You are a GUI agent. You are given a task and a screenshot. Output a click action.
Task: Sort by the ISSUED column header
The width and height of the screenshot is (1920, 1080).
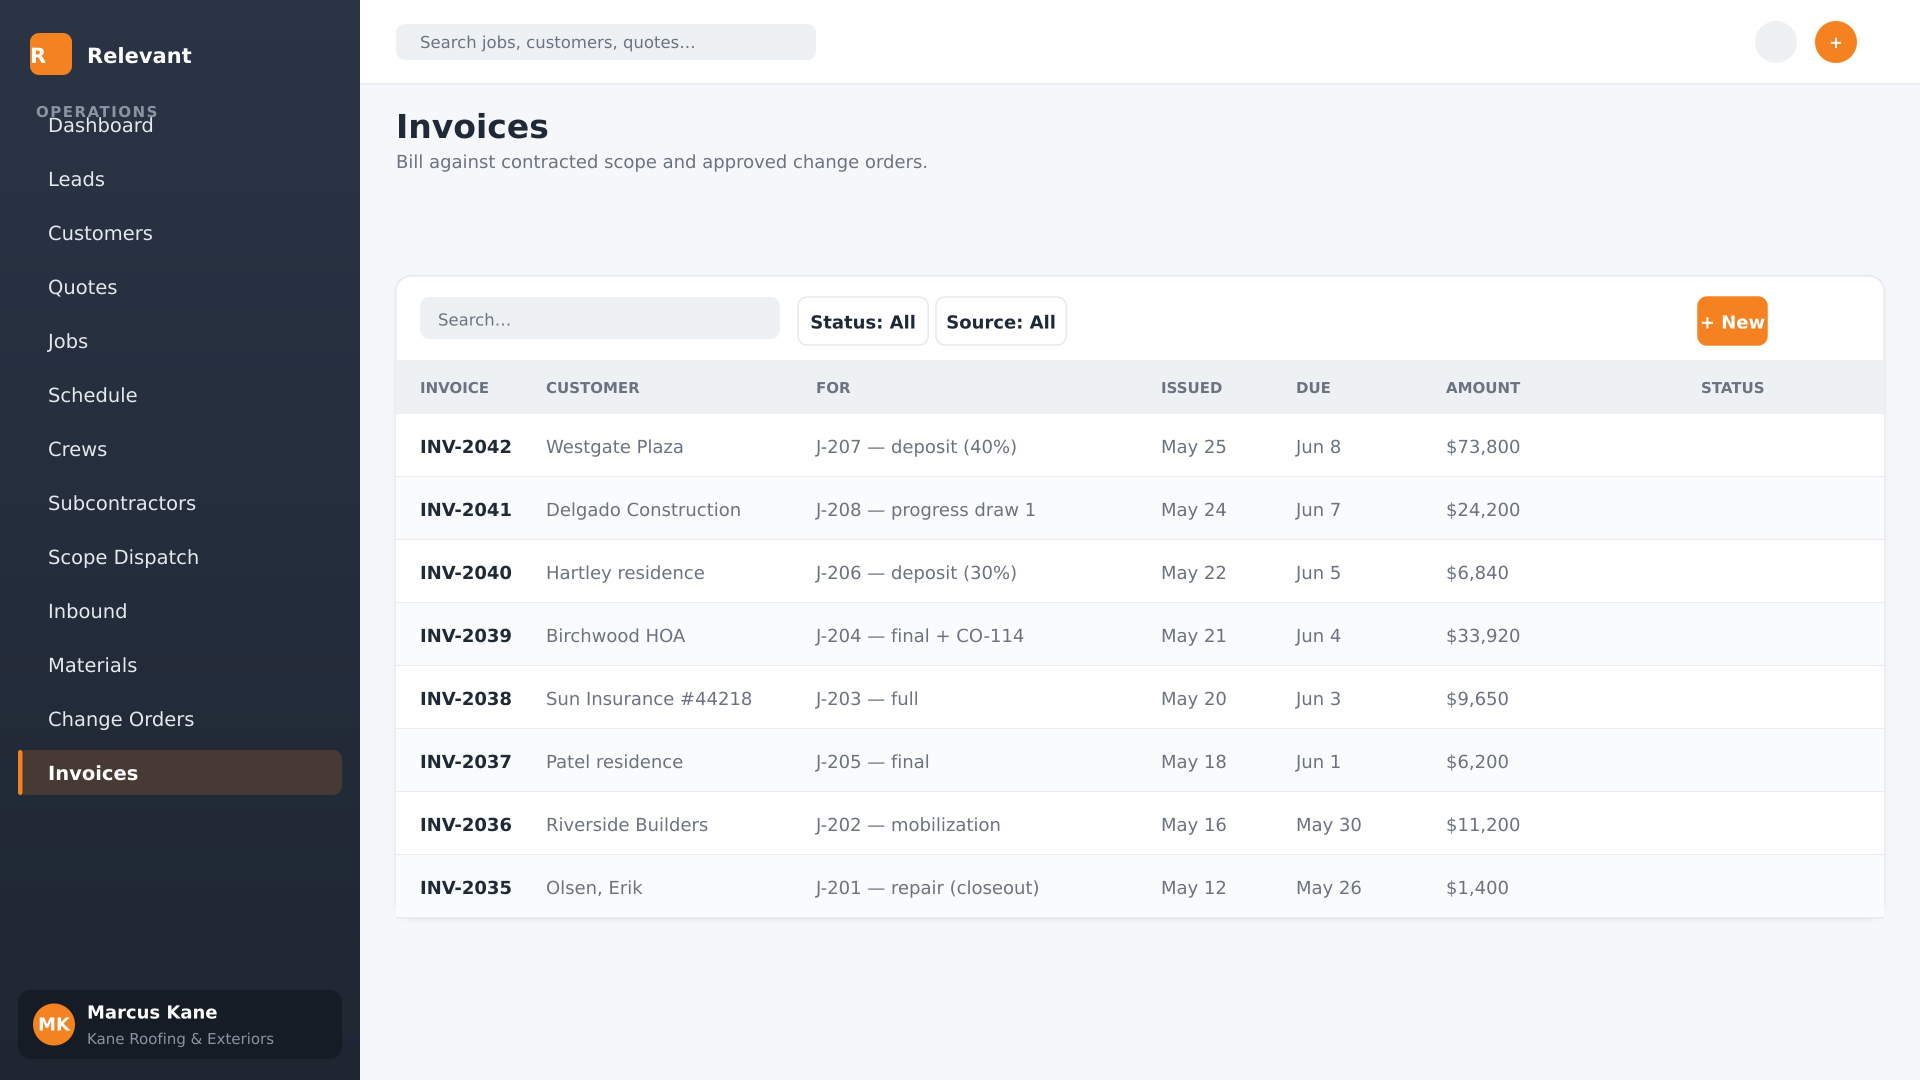tap(1191, 388)
